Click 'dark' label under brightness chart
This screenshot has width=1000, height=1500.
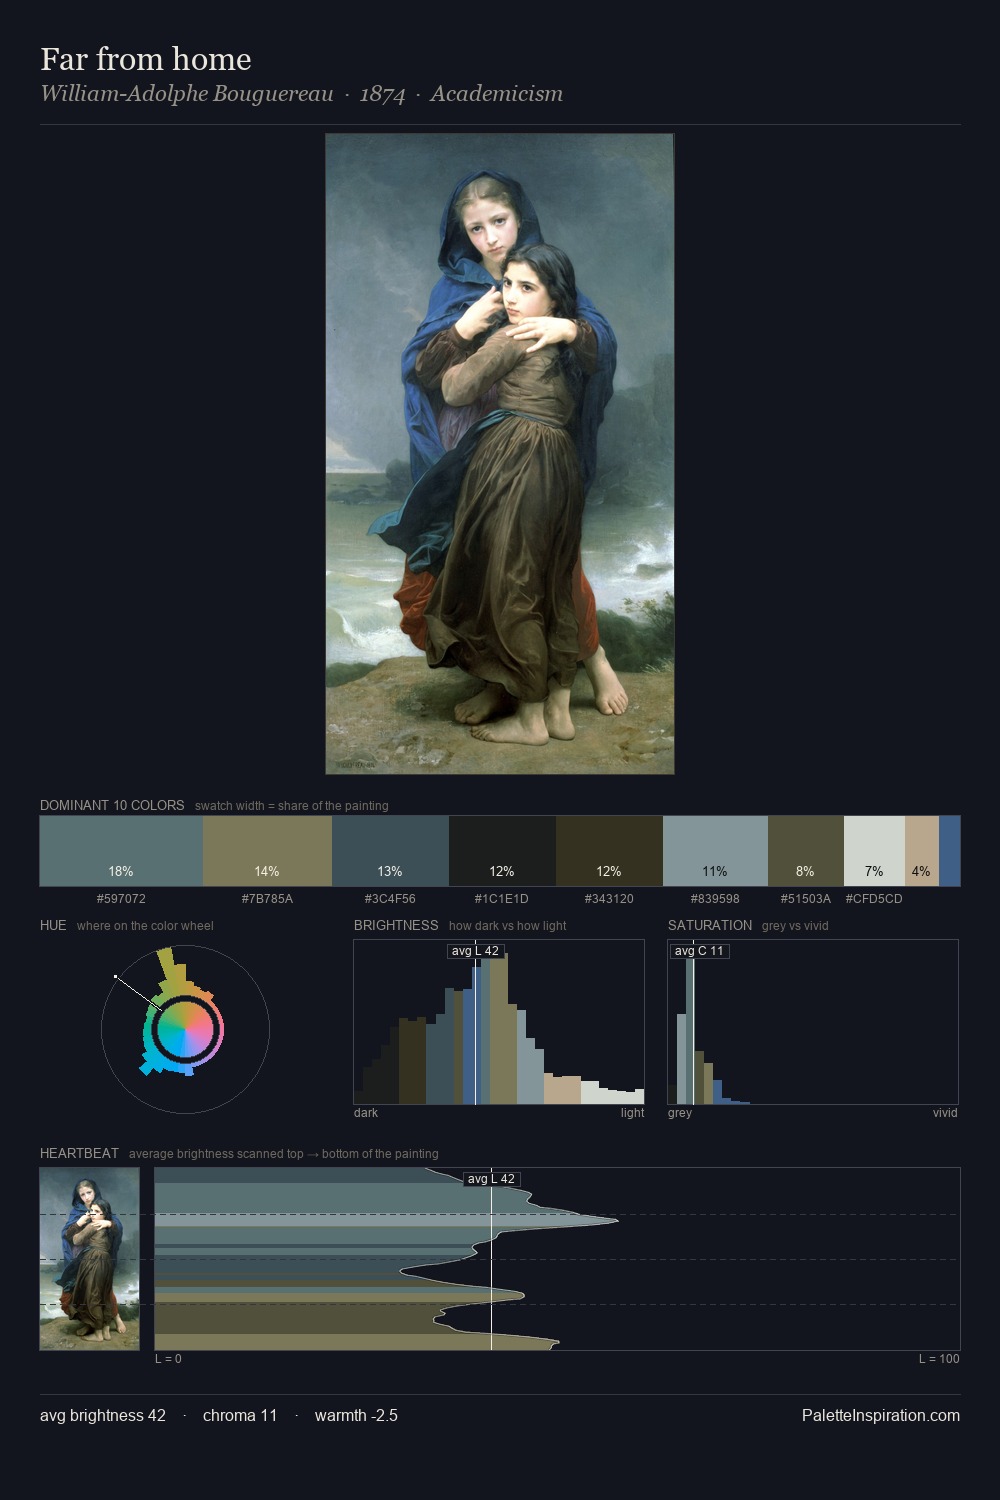pos(366,1112)
